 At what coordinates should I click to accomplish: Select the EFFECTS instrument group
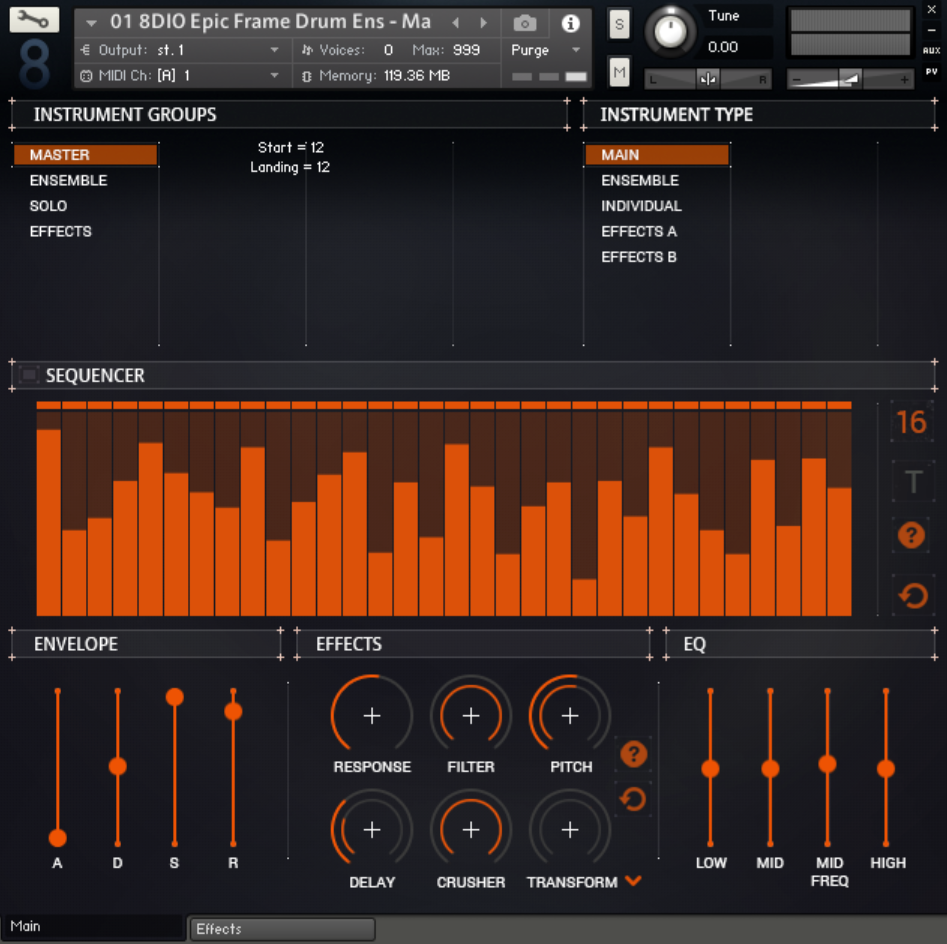tap(60, 231)
